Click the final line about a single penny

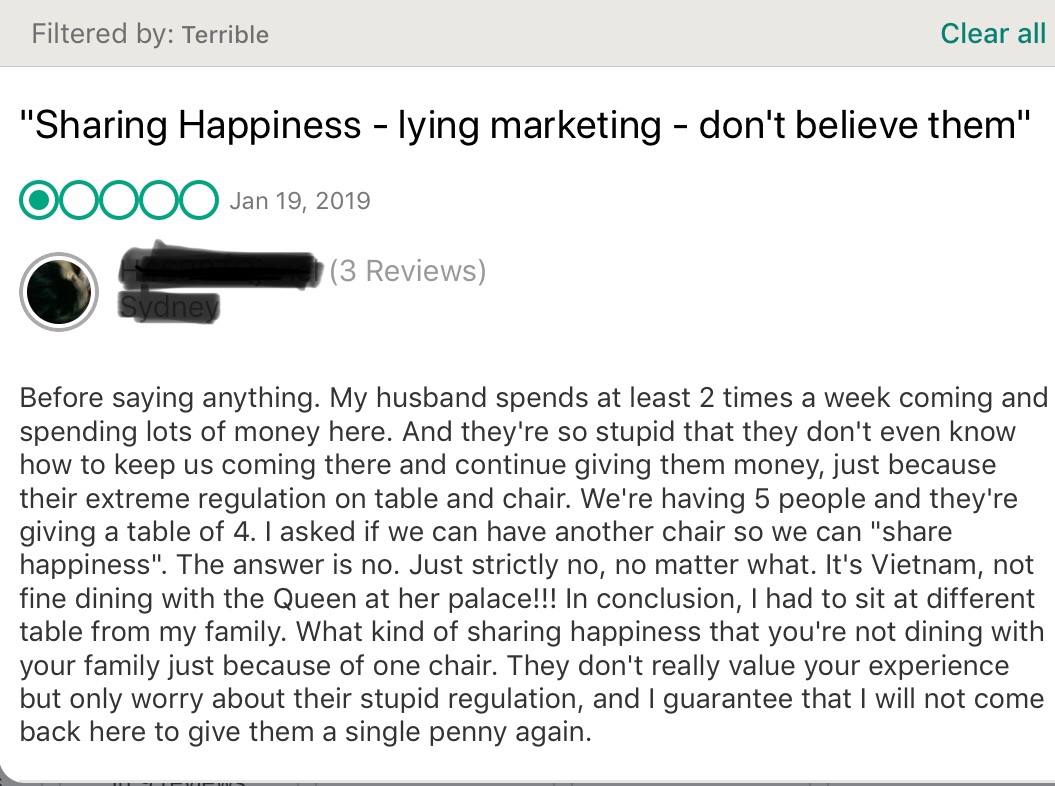point(306,732)
